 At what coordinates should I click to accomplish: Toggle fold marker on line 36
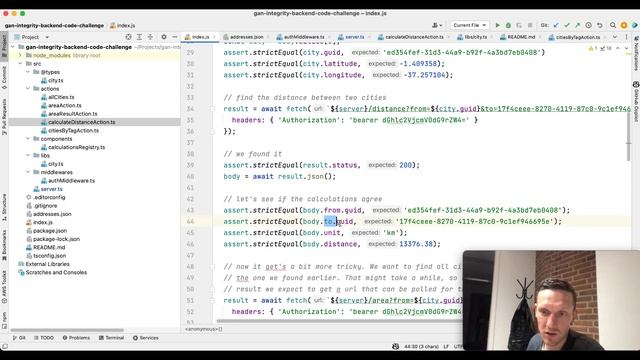click(213, 131)
